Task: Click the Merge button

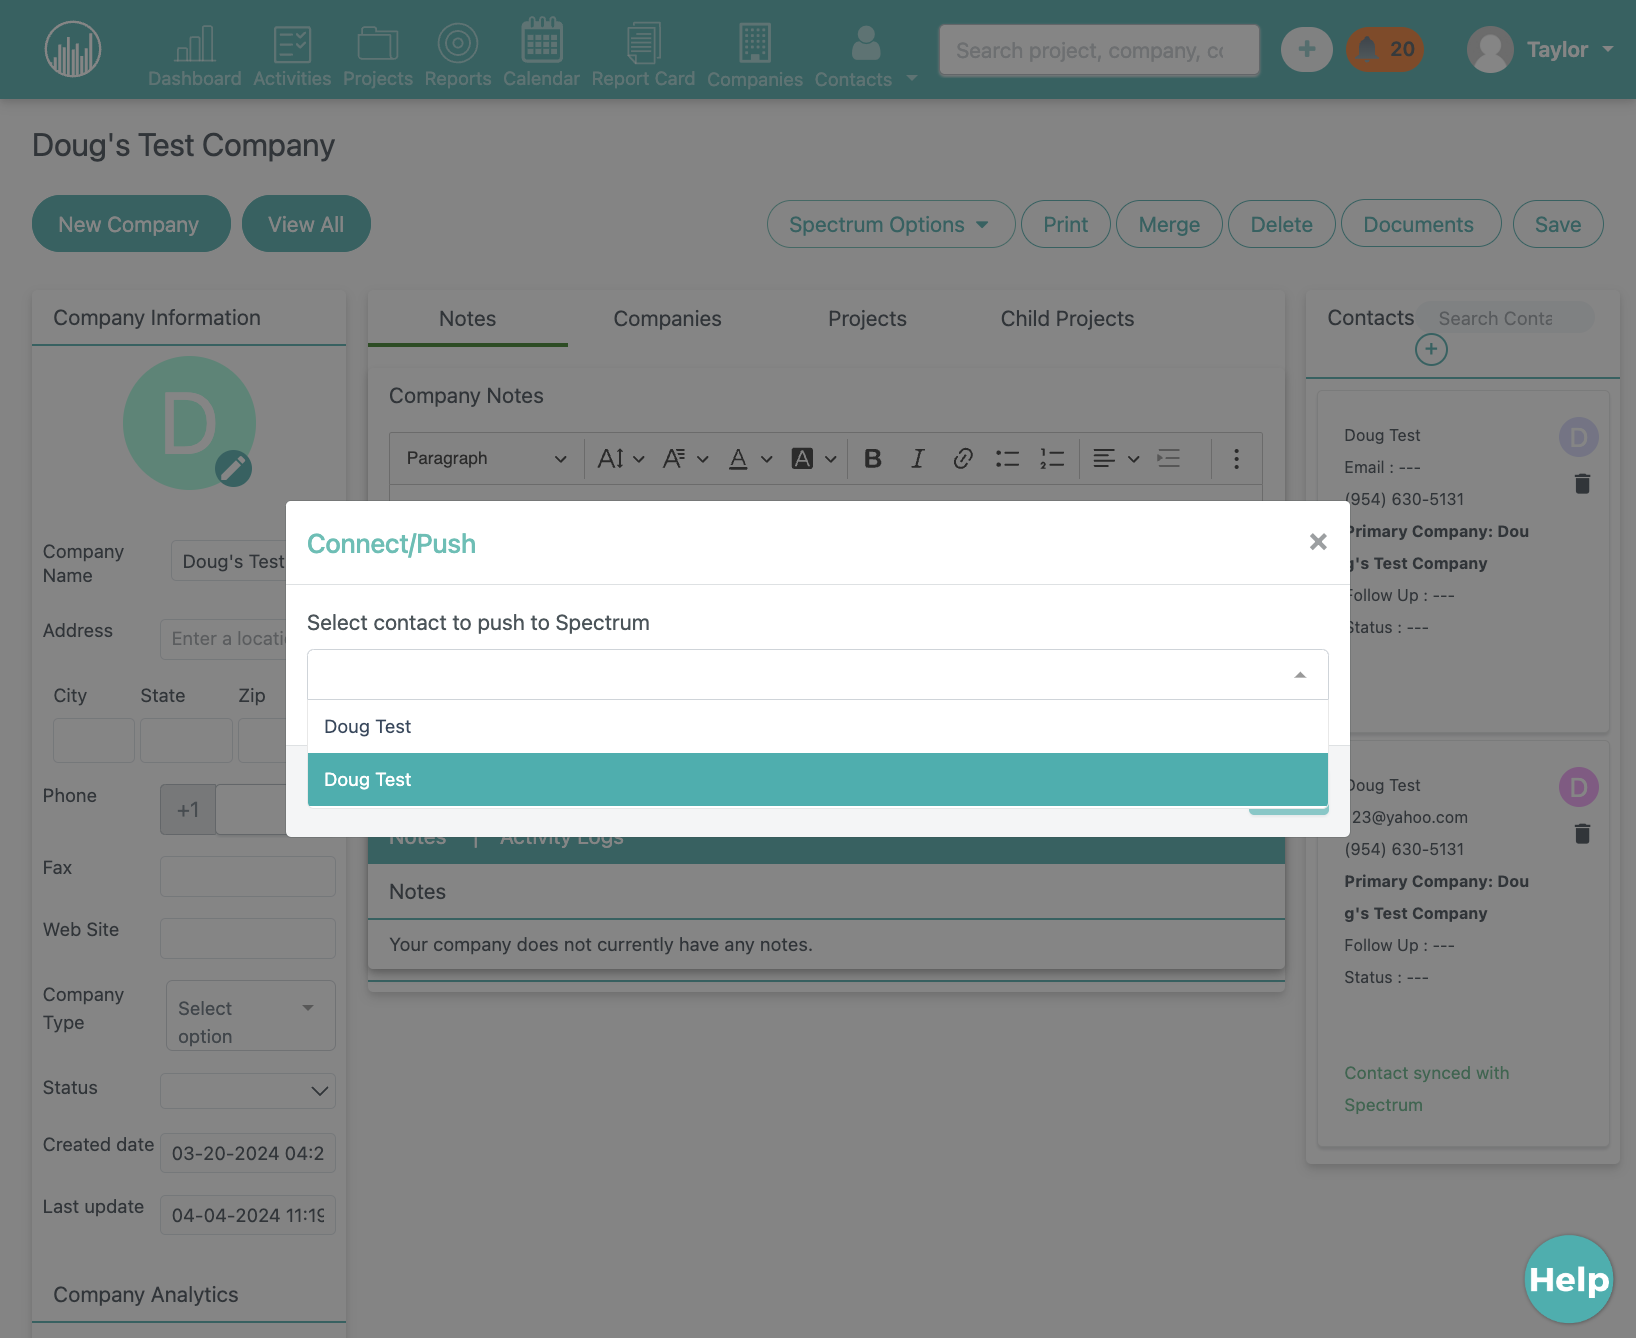Action: pos(1169,224)
